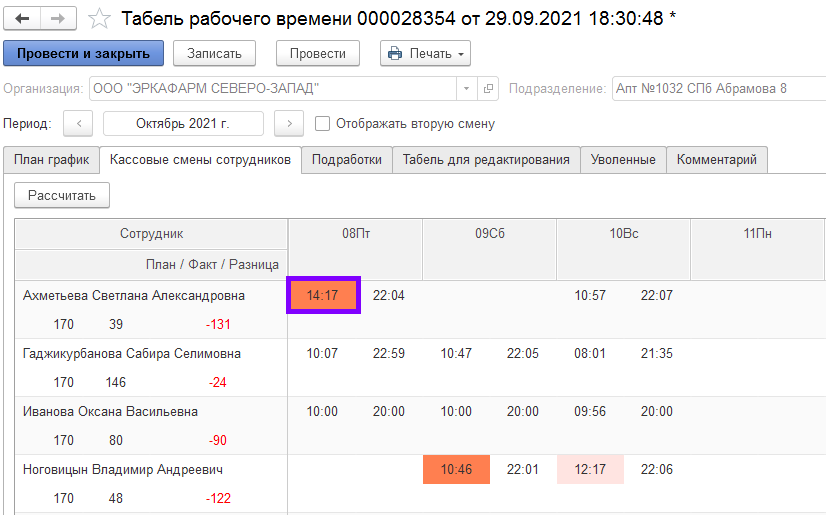This screenshot has width=826, height=515.
Task: Click the Записать button
Action: [214, 53]
